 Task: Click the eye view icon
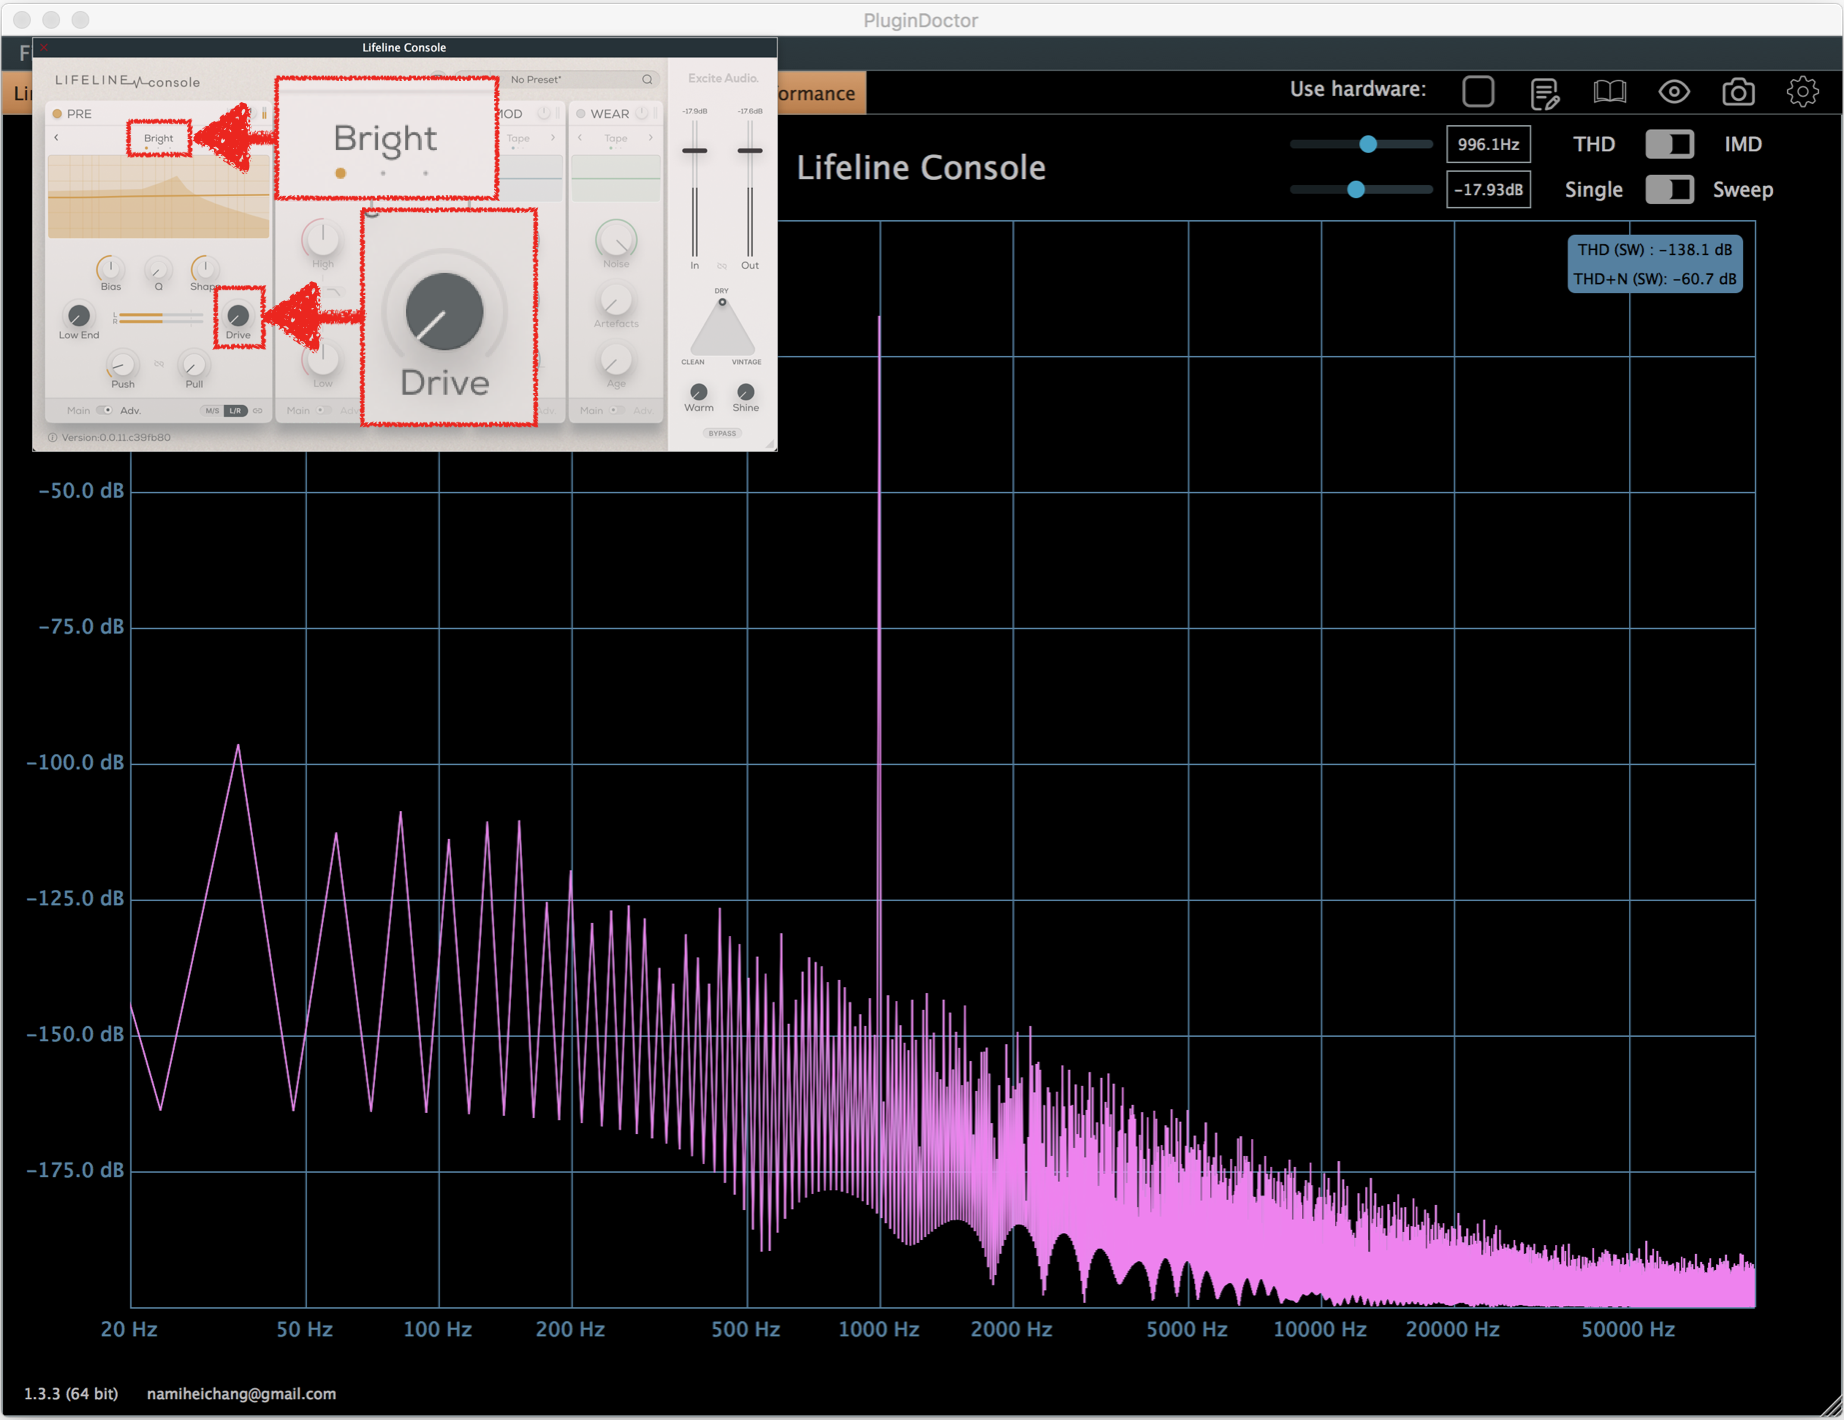pyautogui.click(x=1674, y=92)
